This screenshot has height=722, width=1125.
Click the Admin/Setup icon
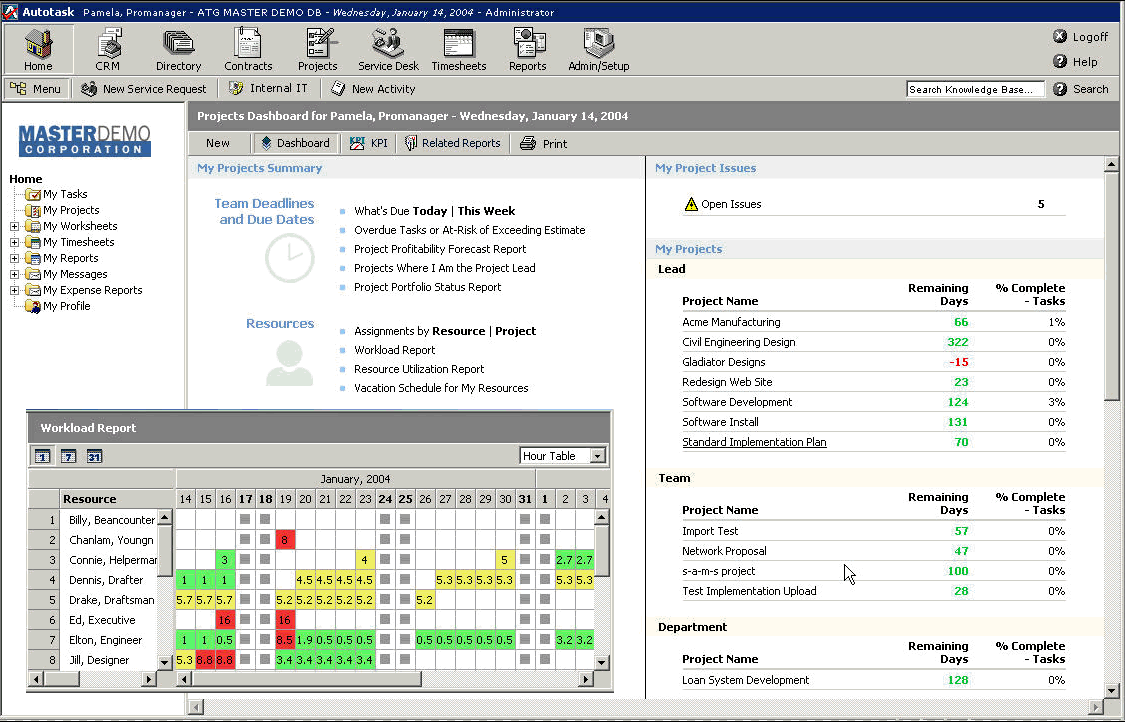tap(598, 48)
